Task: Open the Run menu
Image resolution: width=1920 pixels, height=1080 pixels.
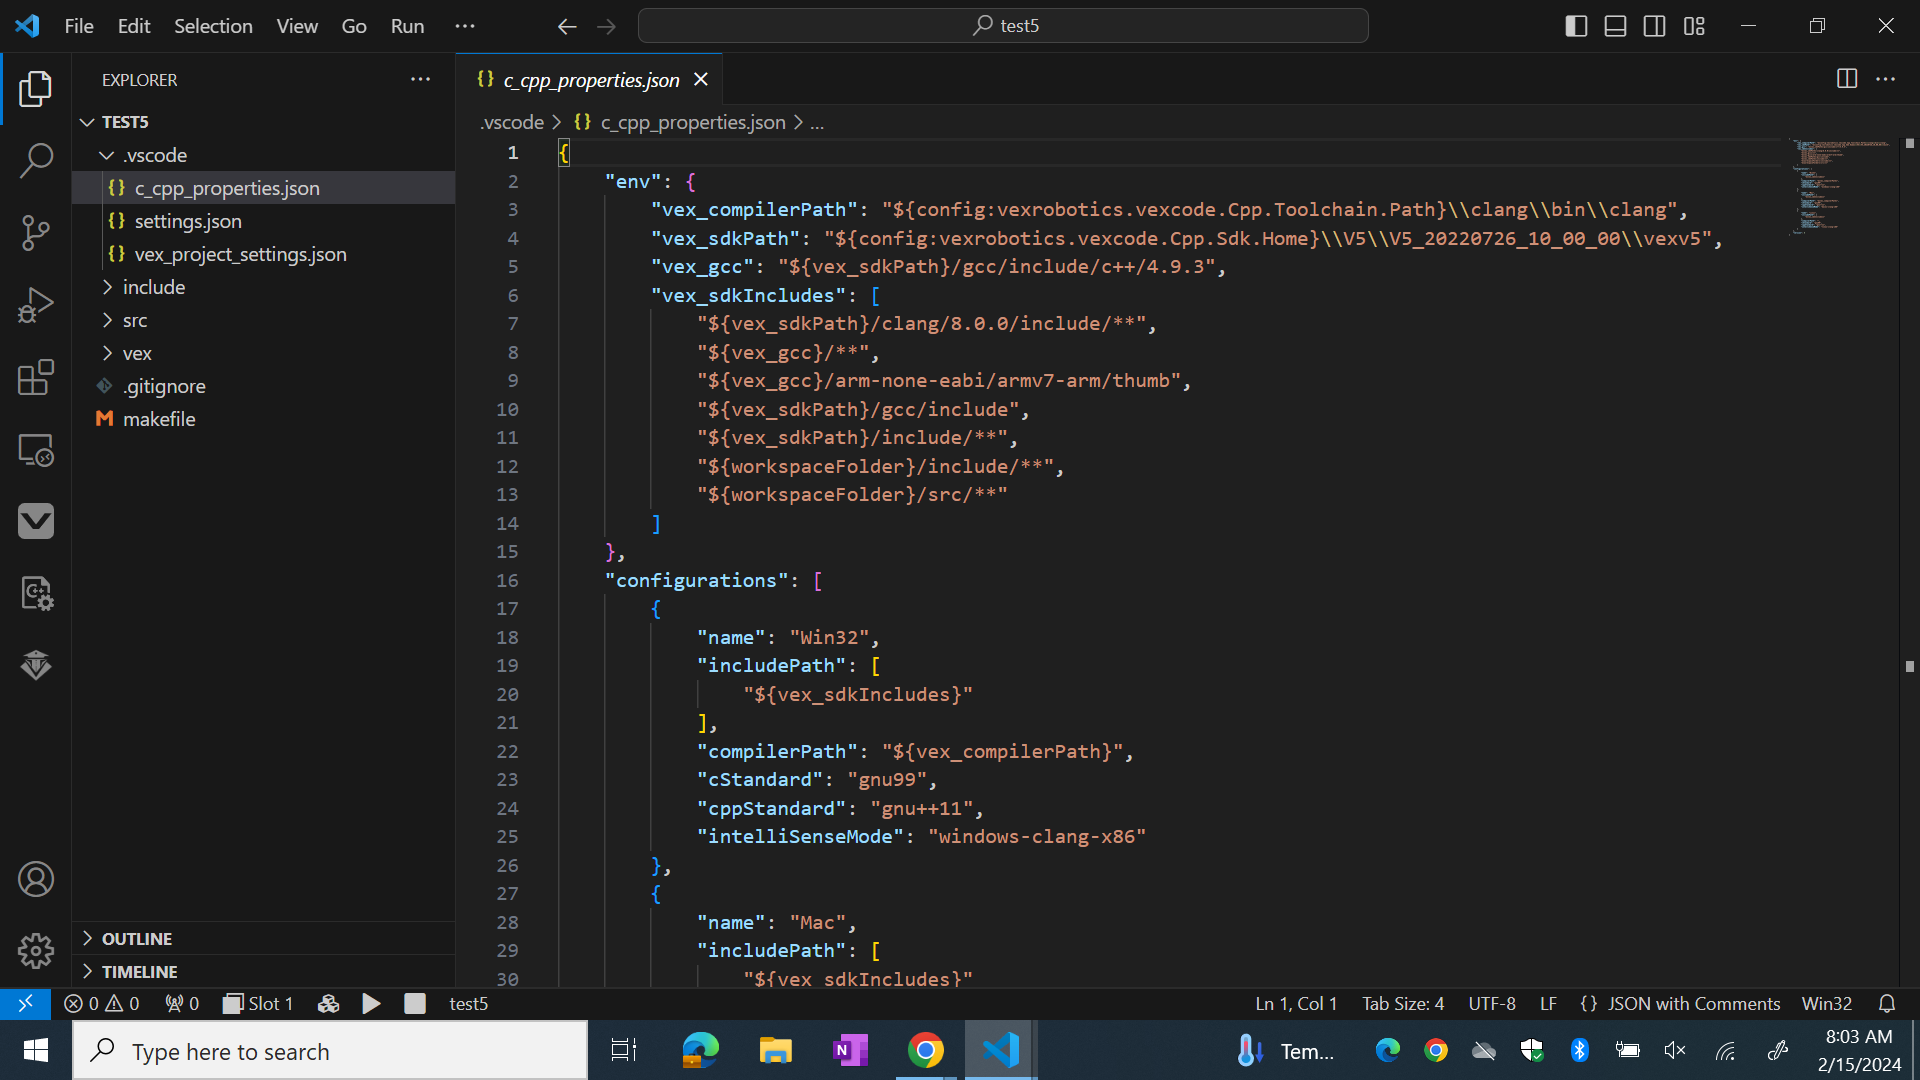Action: coord(407,26)
